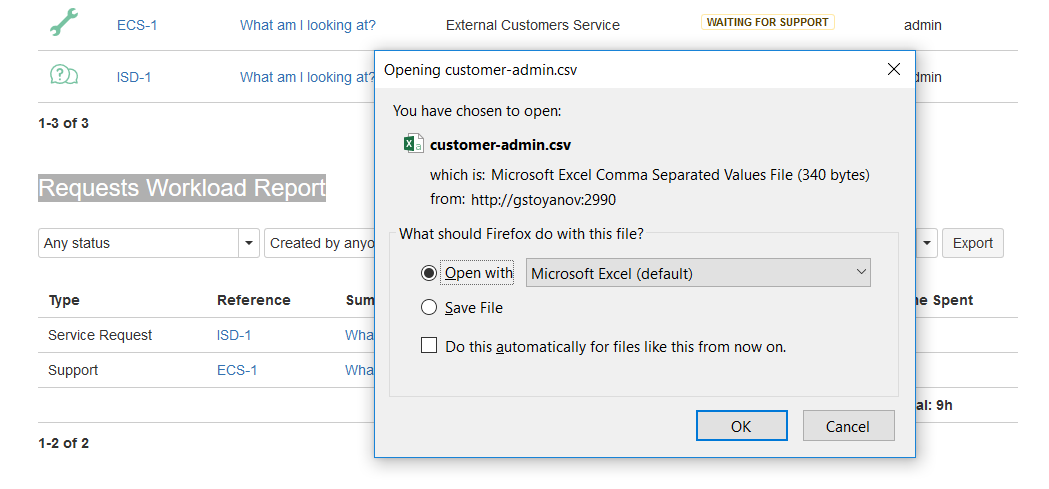Viewport: 1049px width, 489px height.
Task: Click the Export button
Action: click(x=972, y=243)
